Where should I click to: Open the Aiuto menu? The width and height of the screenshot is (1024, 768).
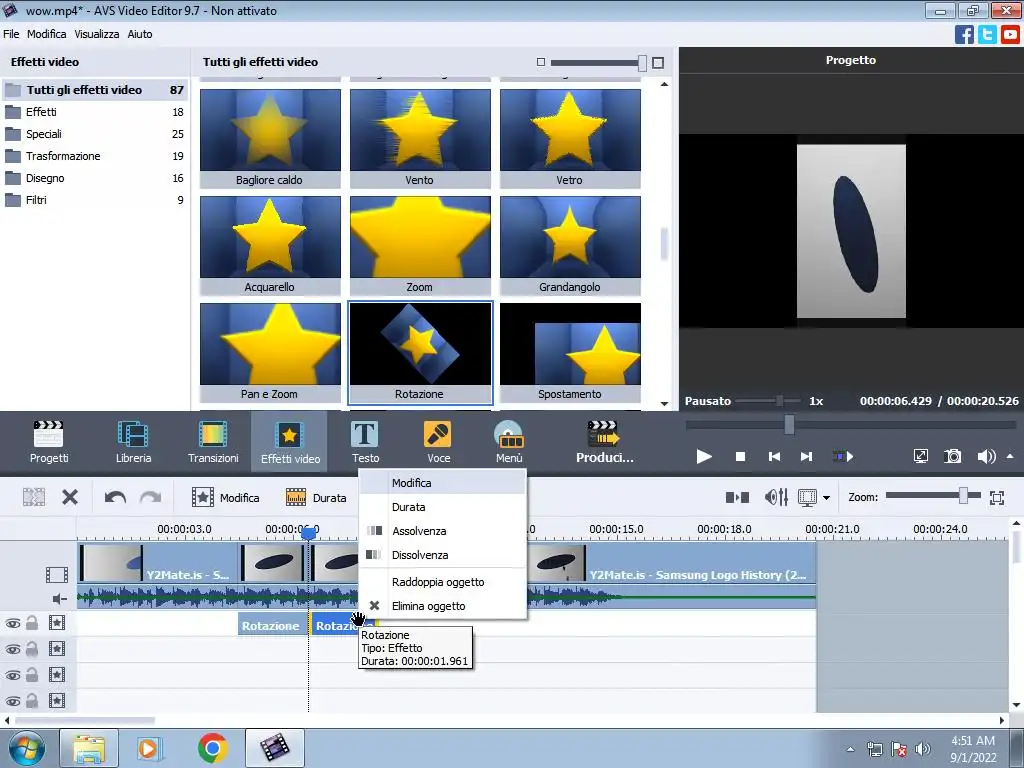(x=140, y=34)
